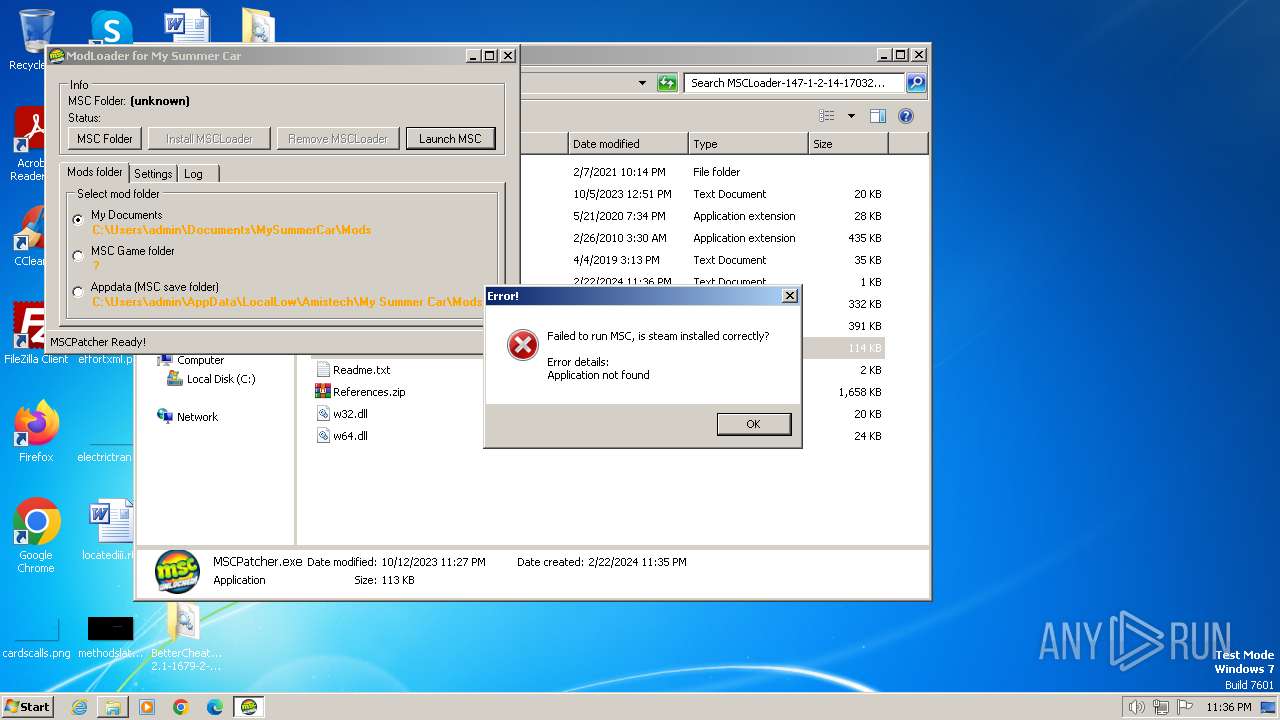Click the Launch MSC button
Screen dimensions: 1280x720
pos(450,139)
